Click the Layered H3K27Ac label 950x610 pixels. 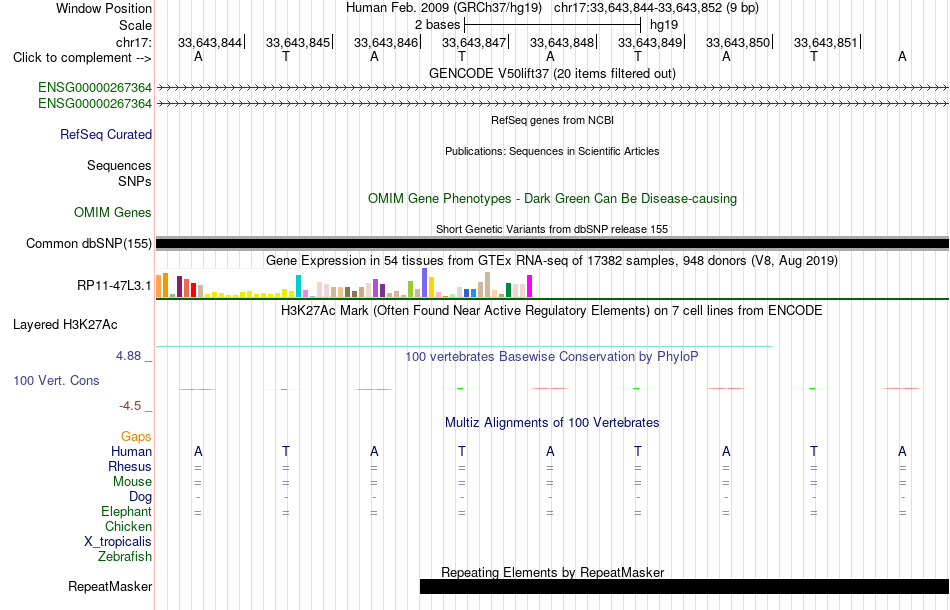pos(65,325)
